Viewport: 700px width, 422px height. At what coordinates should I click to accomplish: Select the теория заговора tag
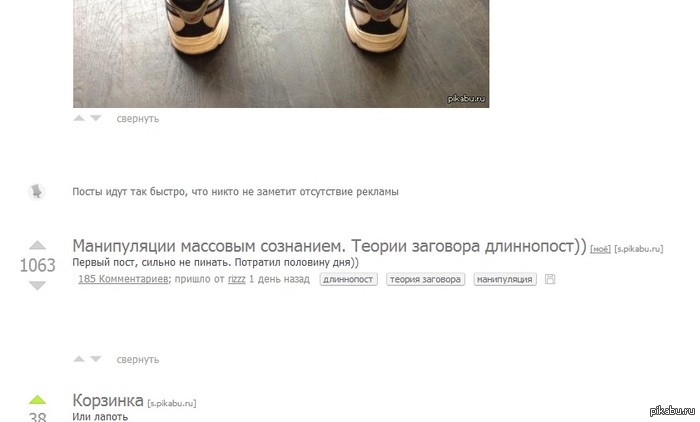425,280
